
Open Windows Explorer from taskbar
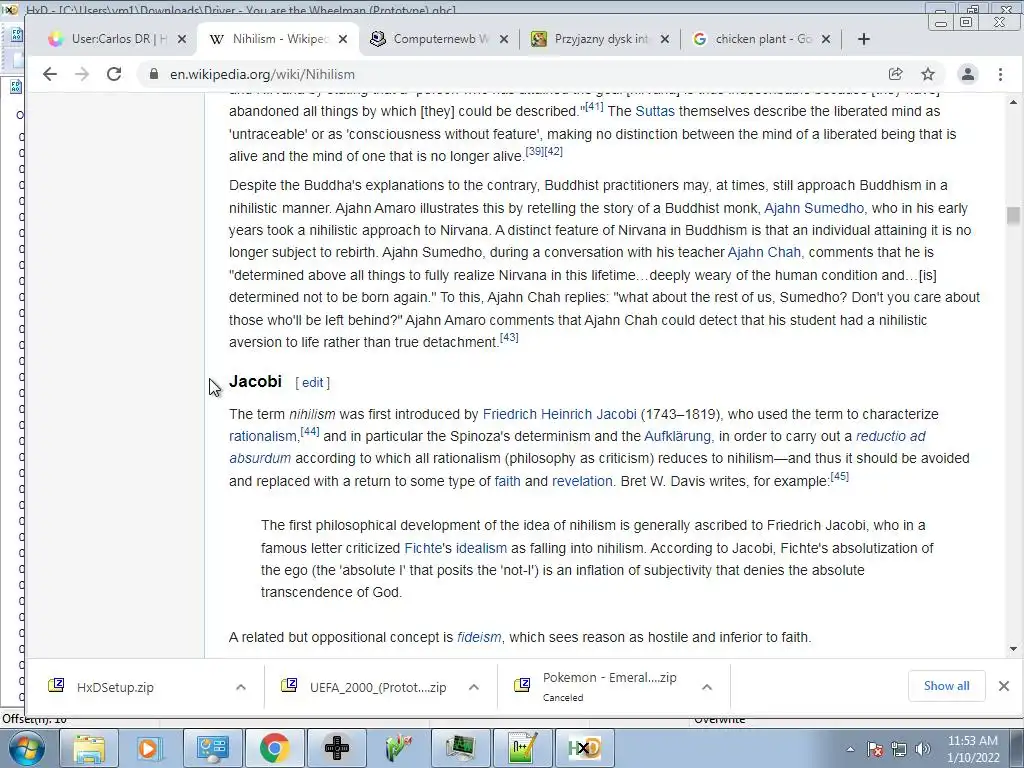[89, 748]
